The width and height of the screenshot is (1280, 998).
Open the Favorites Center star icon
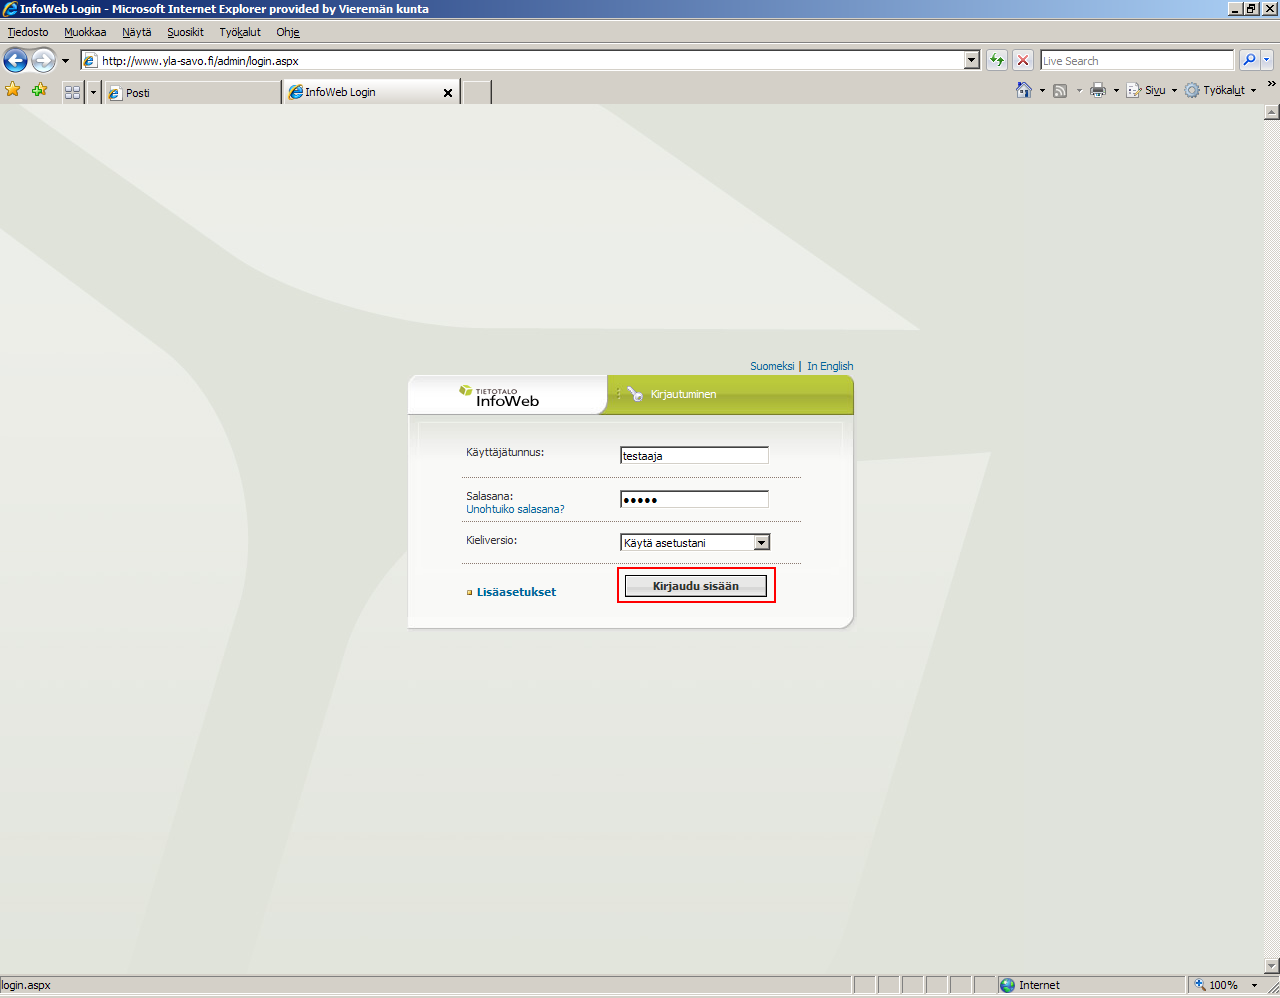(13, 90)
